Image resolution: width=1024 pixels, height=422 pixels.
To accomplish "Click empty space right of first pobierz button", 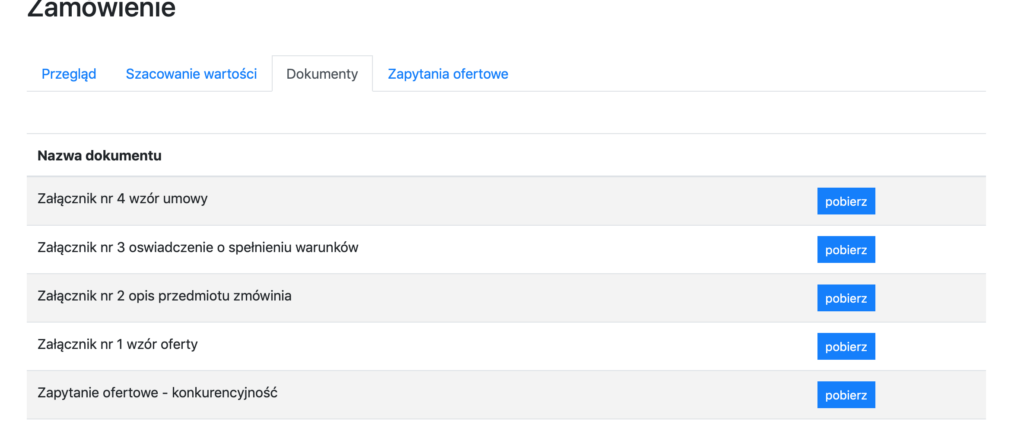I will [930, 201].
